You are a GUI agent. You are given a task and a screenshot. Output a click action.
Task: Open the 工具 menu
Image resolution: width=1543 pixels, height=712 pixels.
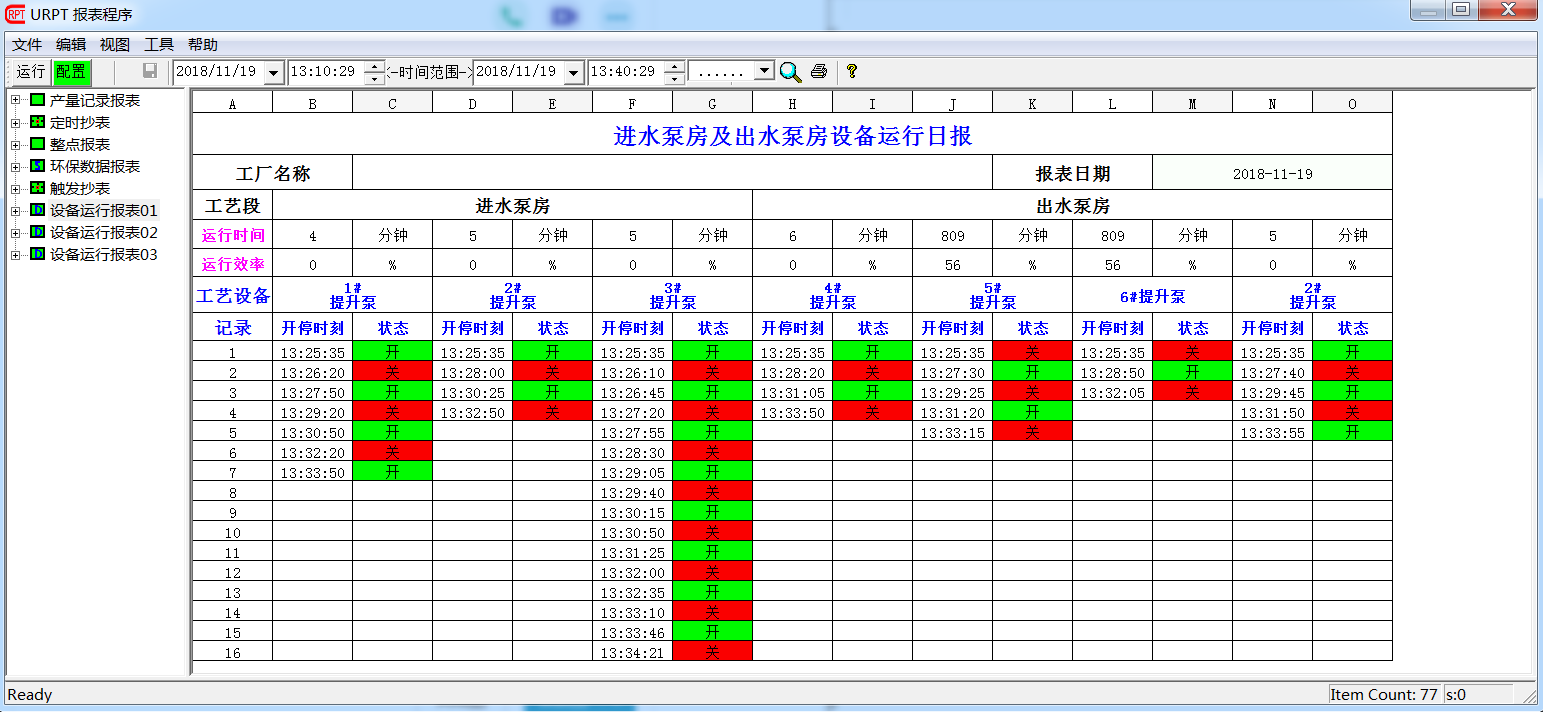point(159,44)
